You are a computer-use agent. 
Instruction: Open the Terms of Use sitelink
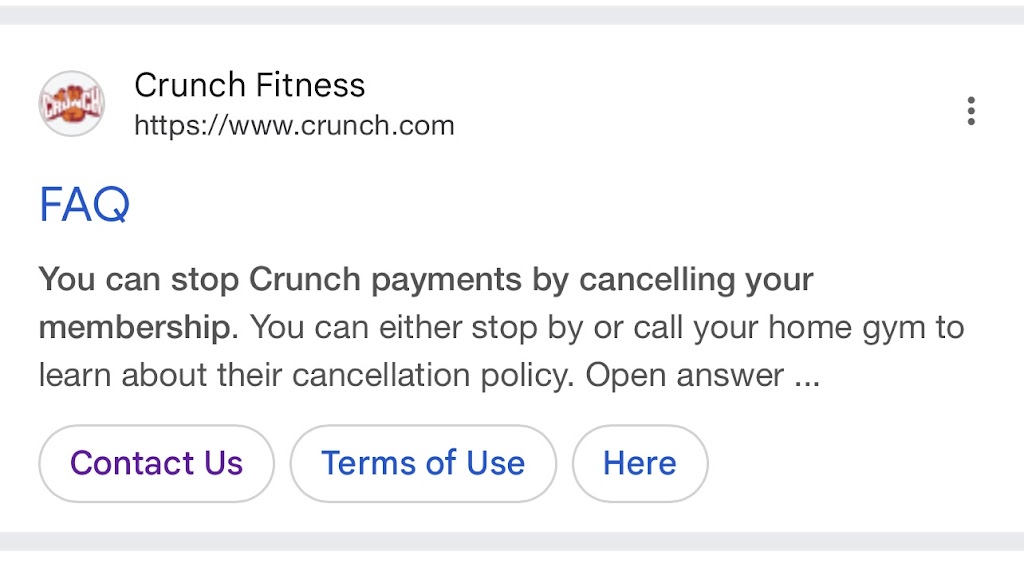click(x=422, y=463)
